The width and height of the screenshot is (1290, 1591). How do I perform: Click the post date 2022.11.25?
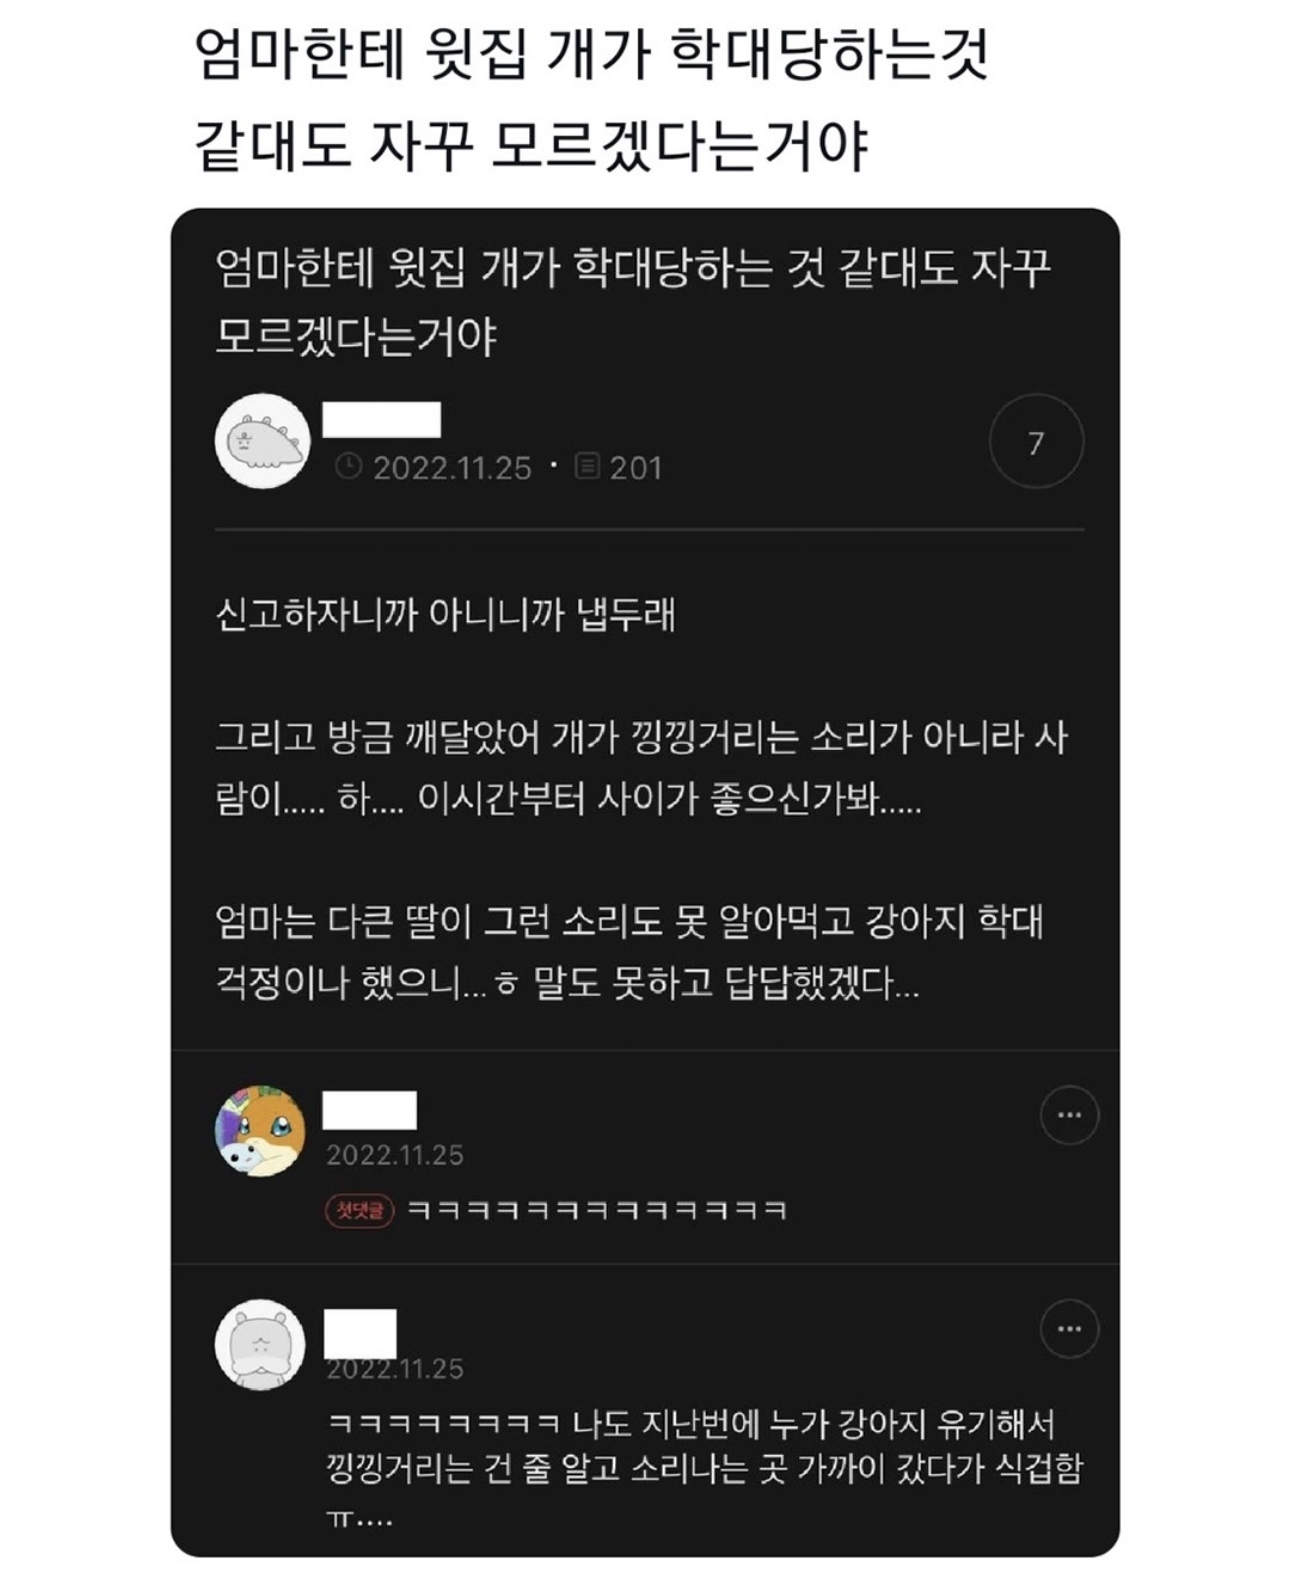(452, 468)
